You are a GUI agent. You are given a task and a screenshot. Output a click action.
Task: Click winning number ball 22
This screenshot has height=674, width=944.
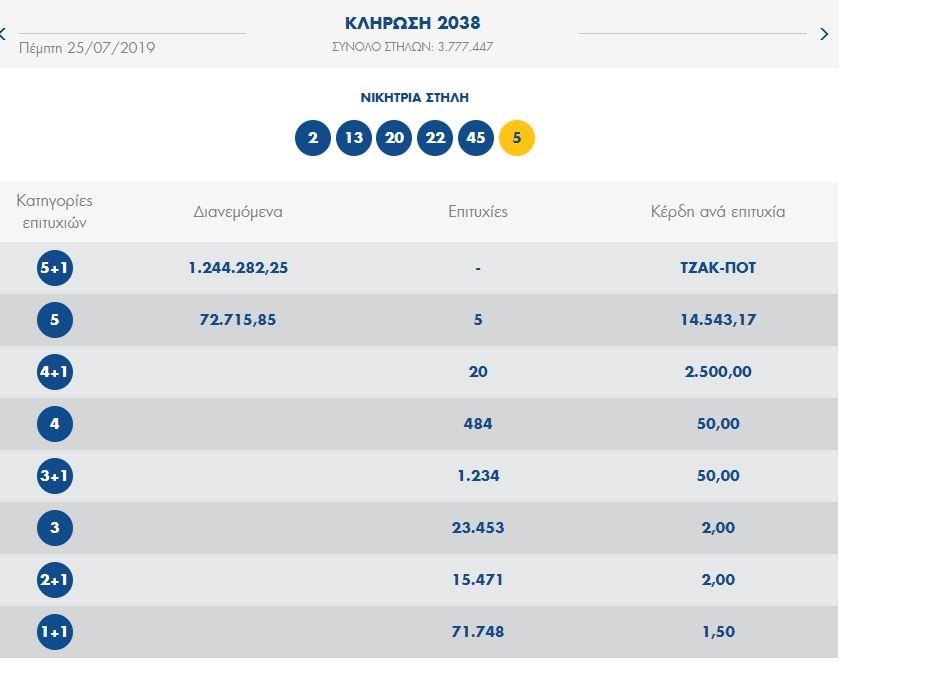click(x=435, y=138)
